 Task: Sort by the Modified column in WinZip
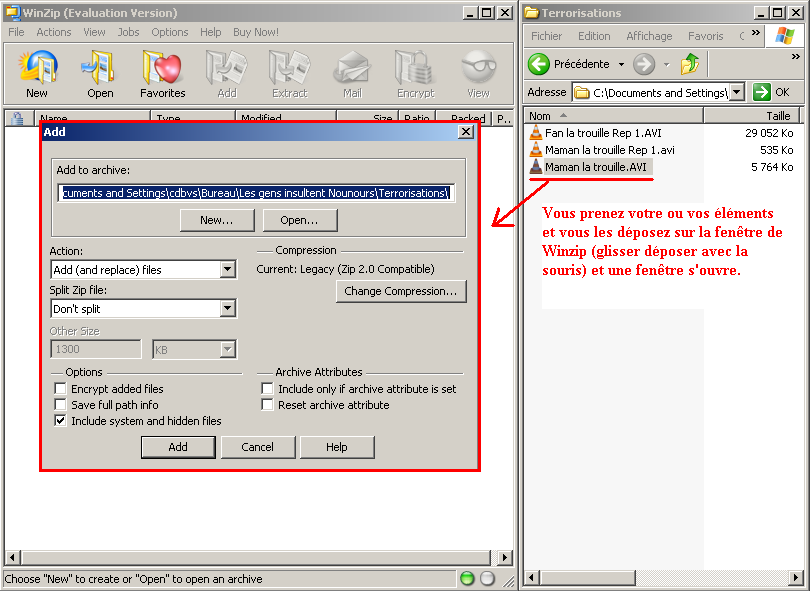286,118
